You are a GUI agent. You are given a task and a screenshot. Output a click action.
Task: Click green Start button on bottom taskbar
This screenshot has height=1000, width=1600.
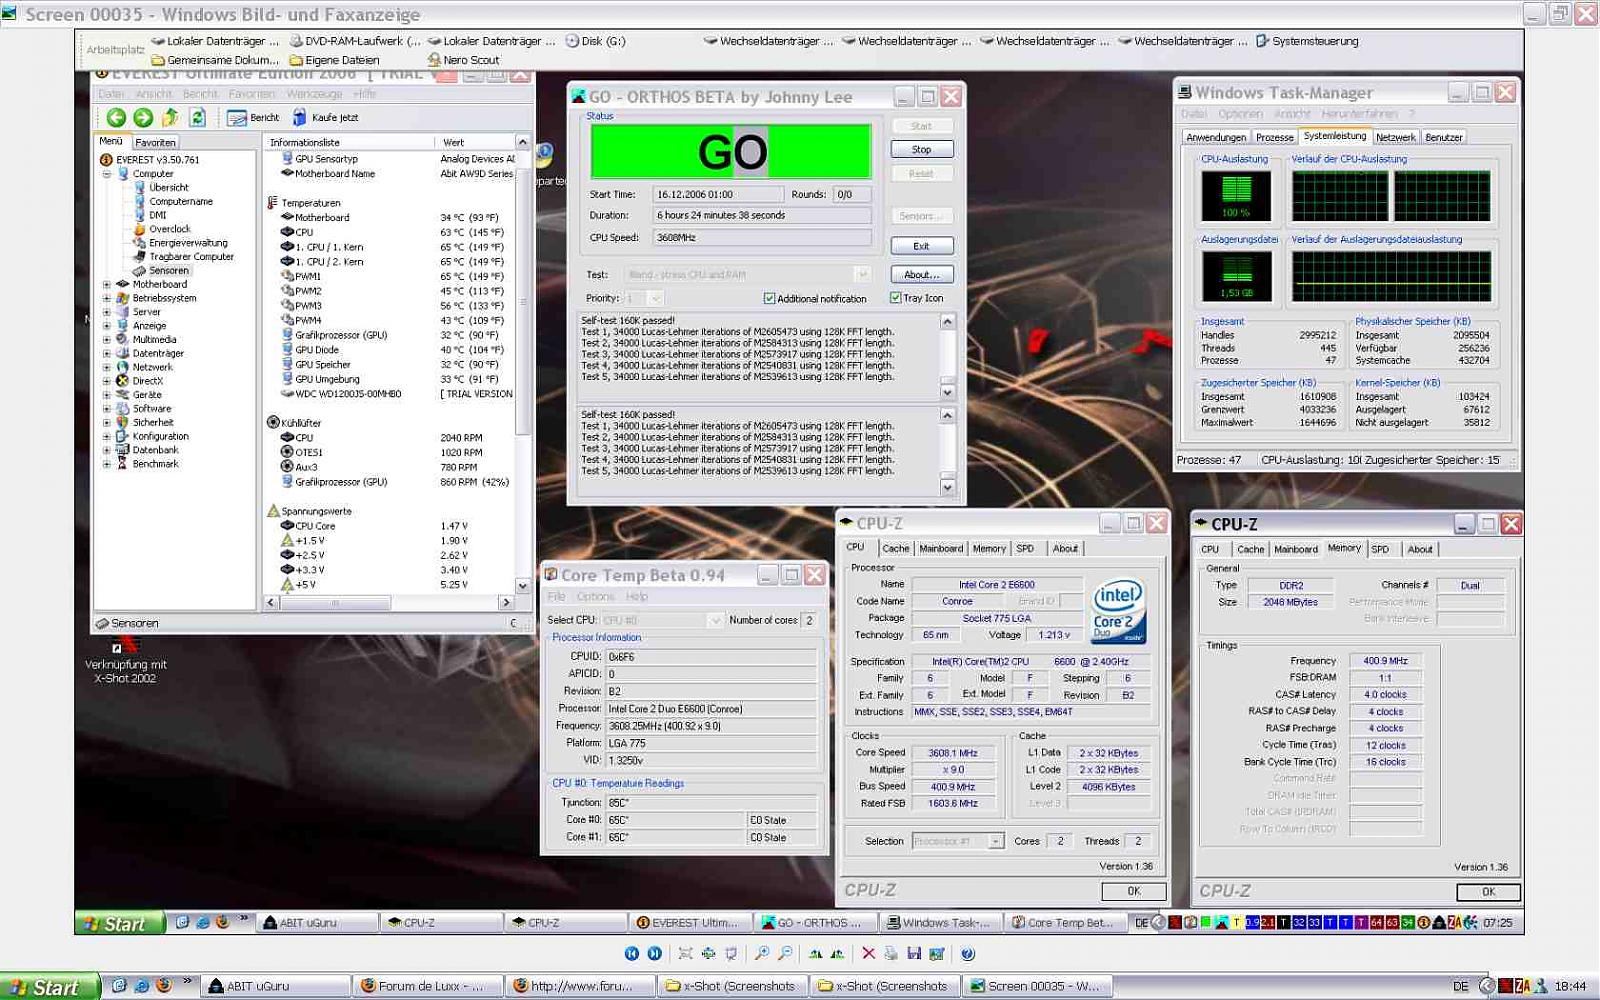click(49, 986)
